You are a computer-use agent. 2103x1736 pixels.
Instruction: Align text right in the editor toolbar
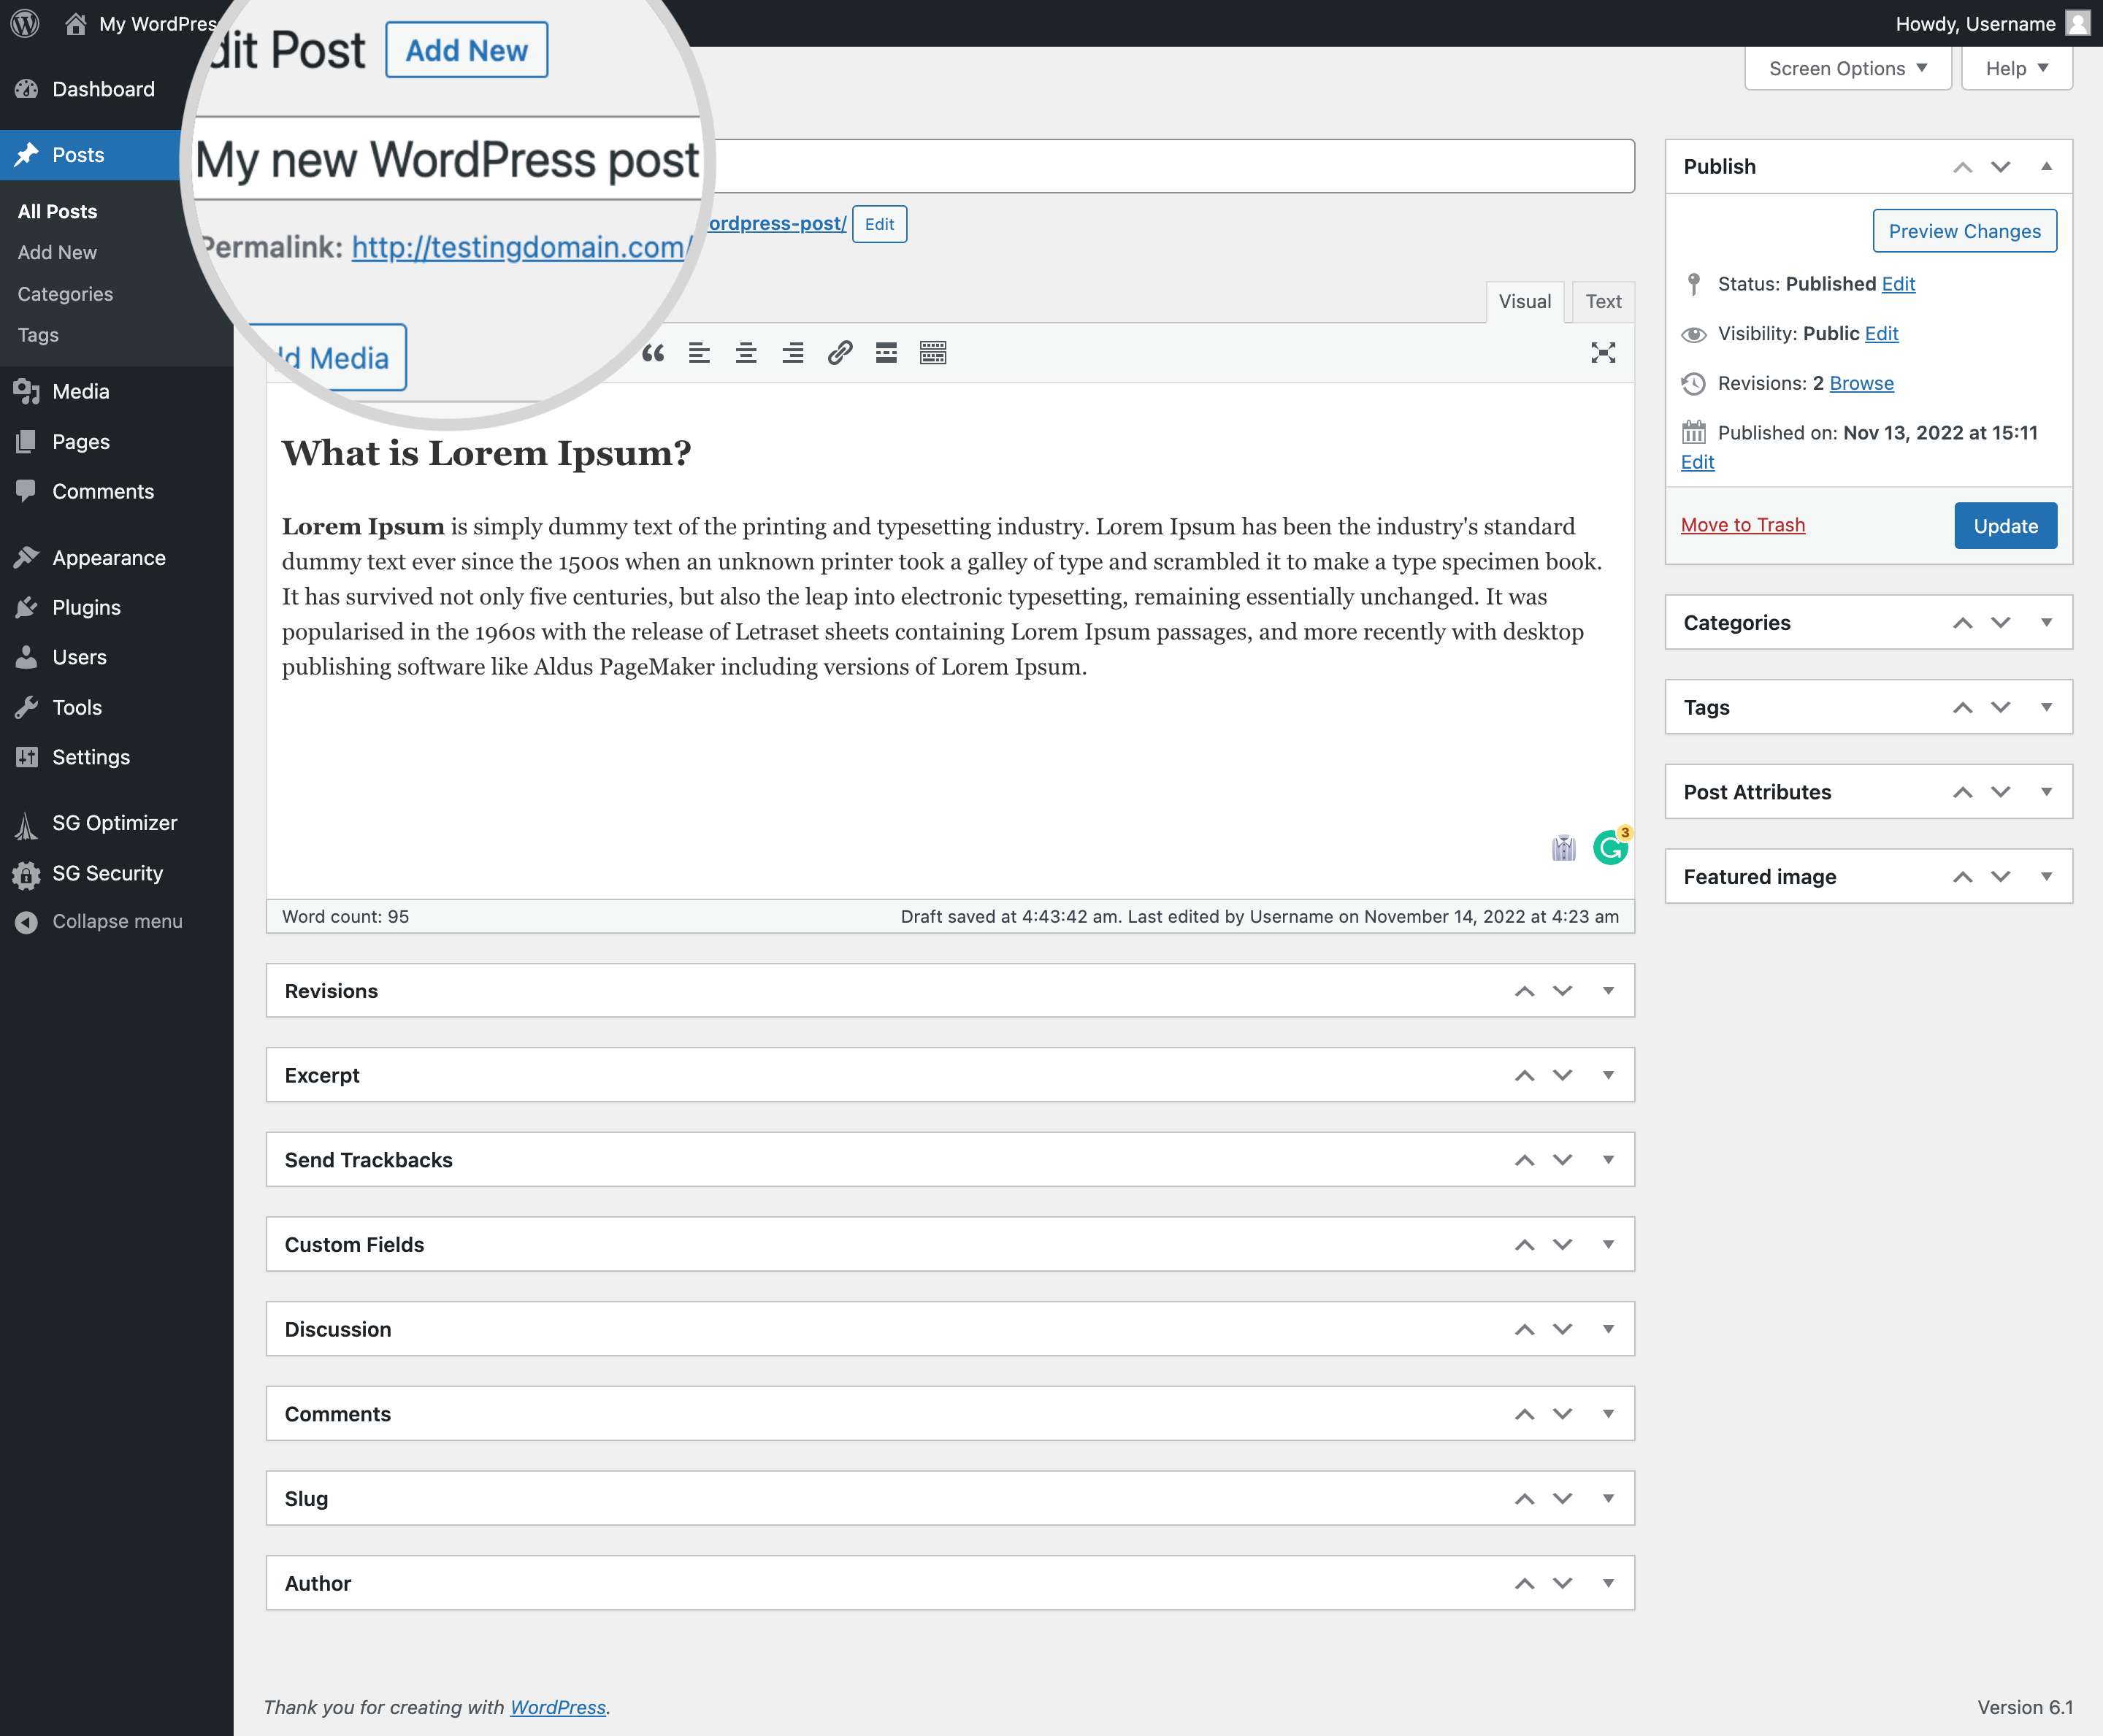793,353
